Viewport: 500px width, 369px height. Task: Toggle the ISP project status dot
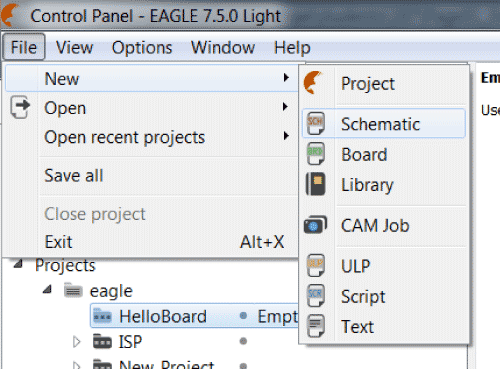[x=243, y=341]
